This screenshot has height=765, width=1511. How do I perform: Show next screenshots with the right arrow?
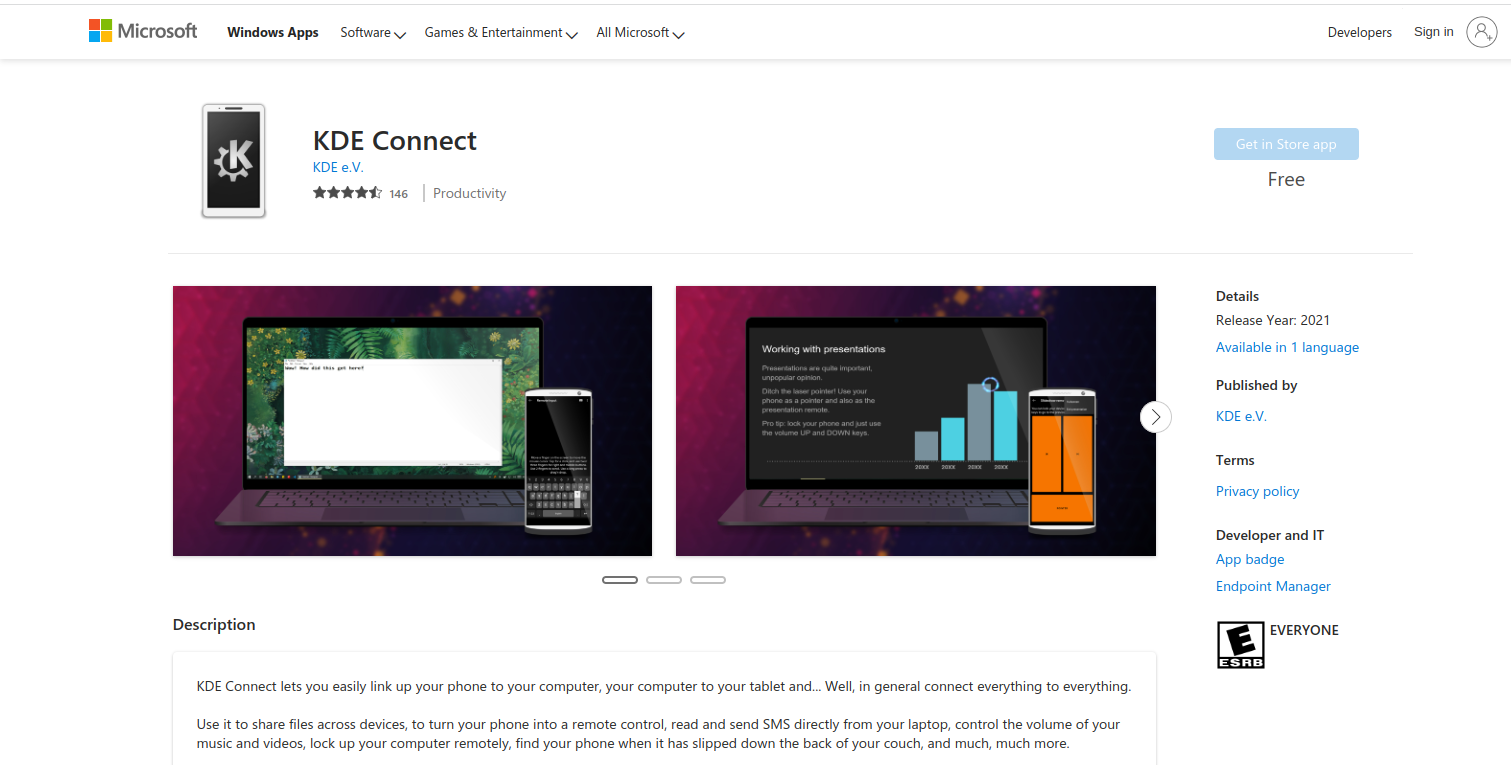[1156, 417]
